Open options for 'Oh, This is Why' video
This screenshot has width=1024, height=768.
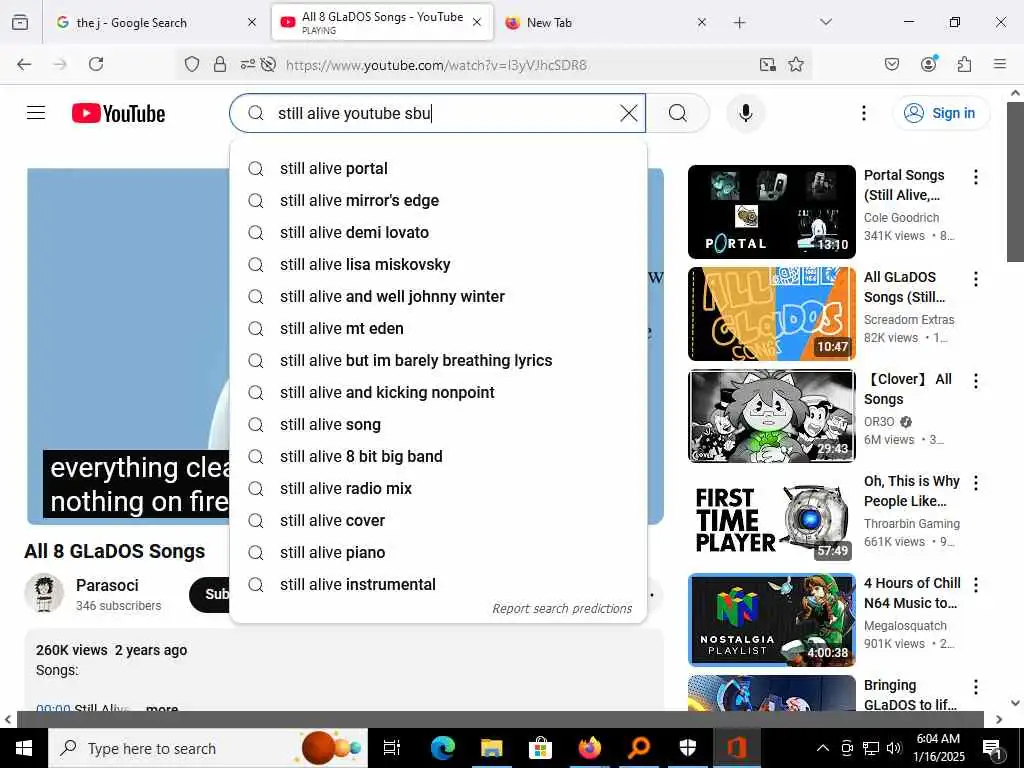[x=976, y=483]
